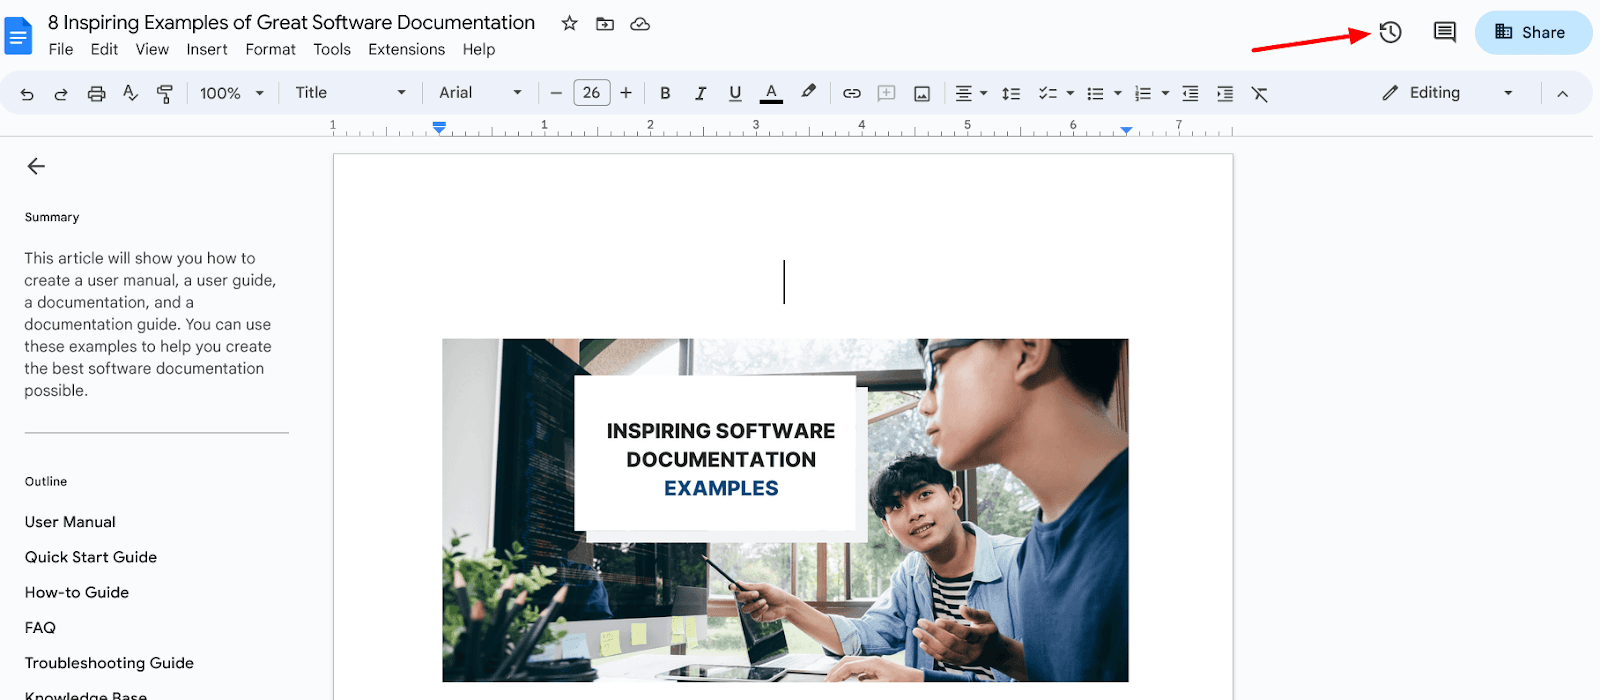Open the comments history icon
This screenshot has width=1600, height=700.
[x=1444, y=32]
